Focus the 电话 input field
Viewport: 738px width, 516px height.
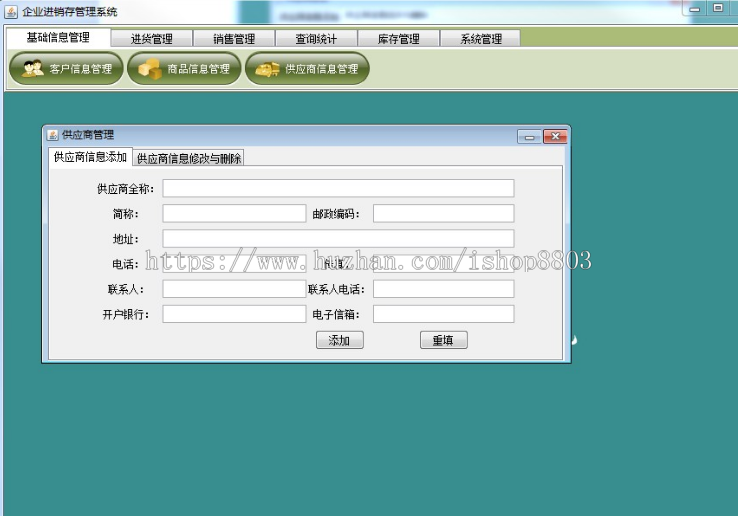(x=234, y=264)
